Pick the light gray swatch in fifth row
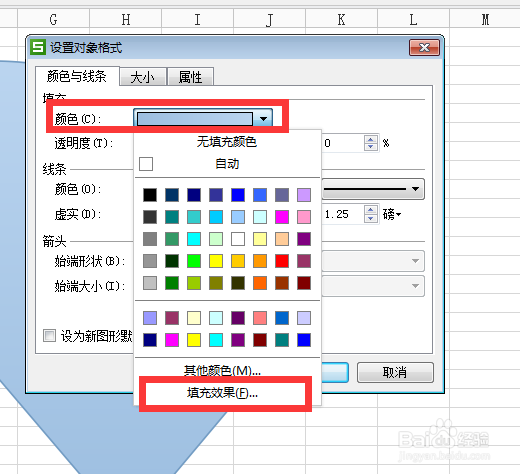 point(150,283)
